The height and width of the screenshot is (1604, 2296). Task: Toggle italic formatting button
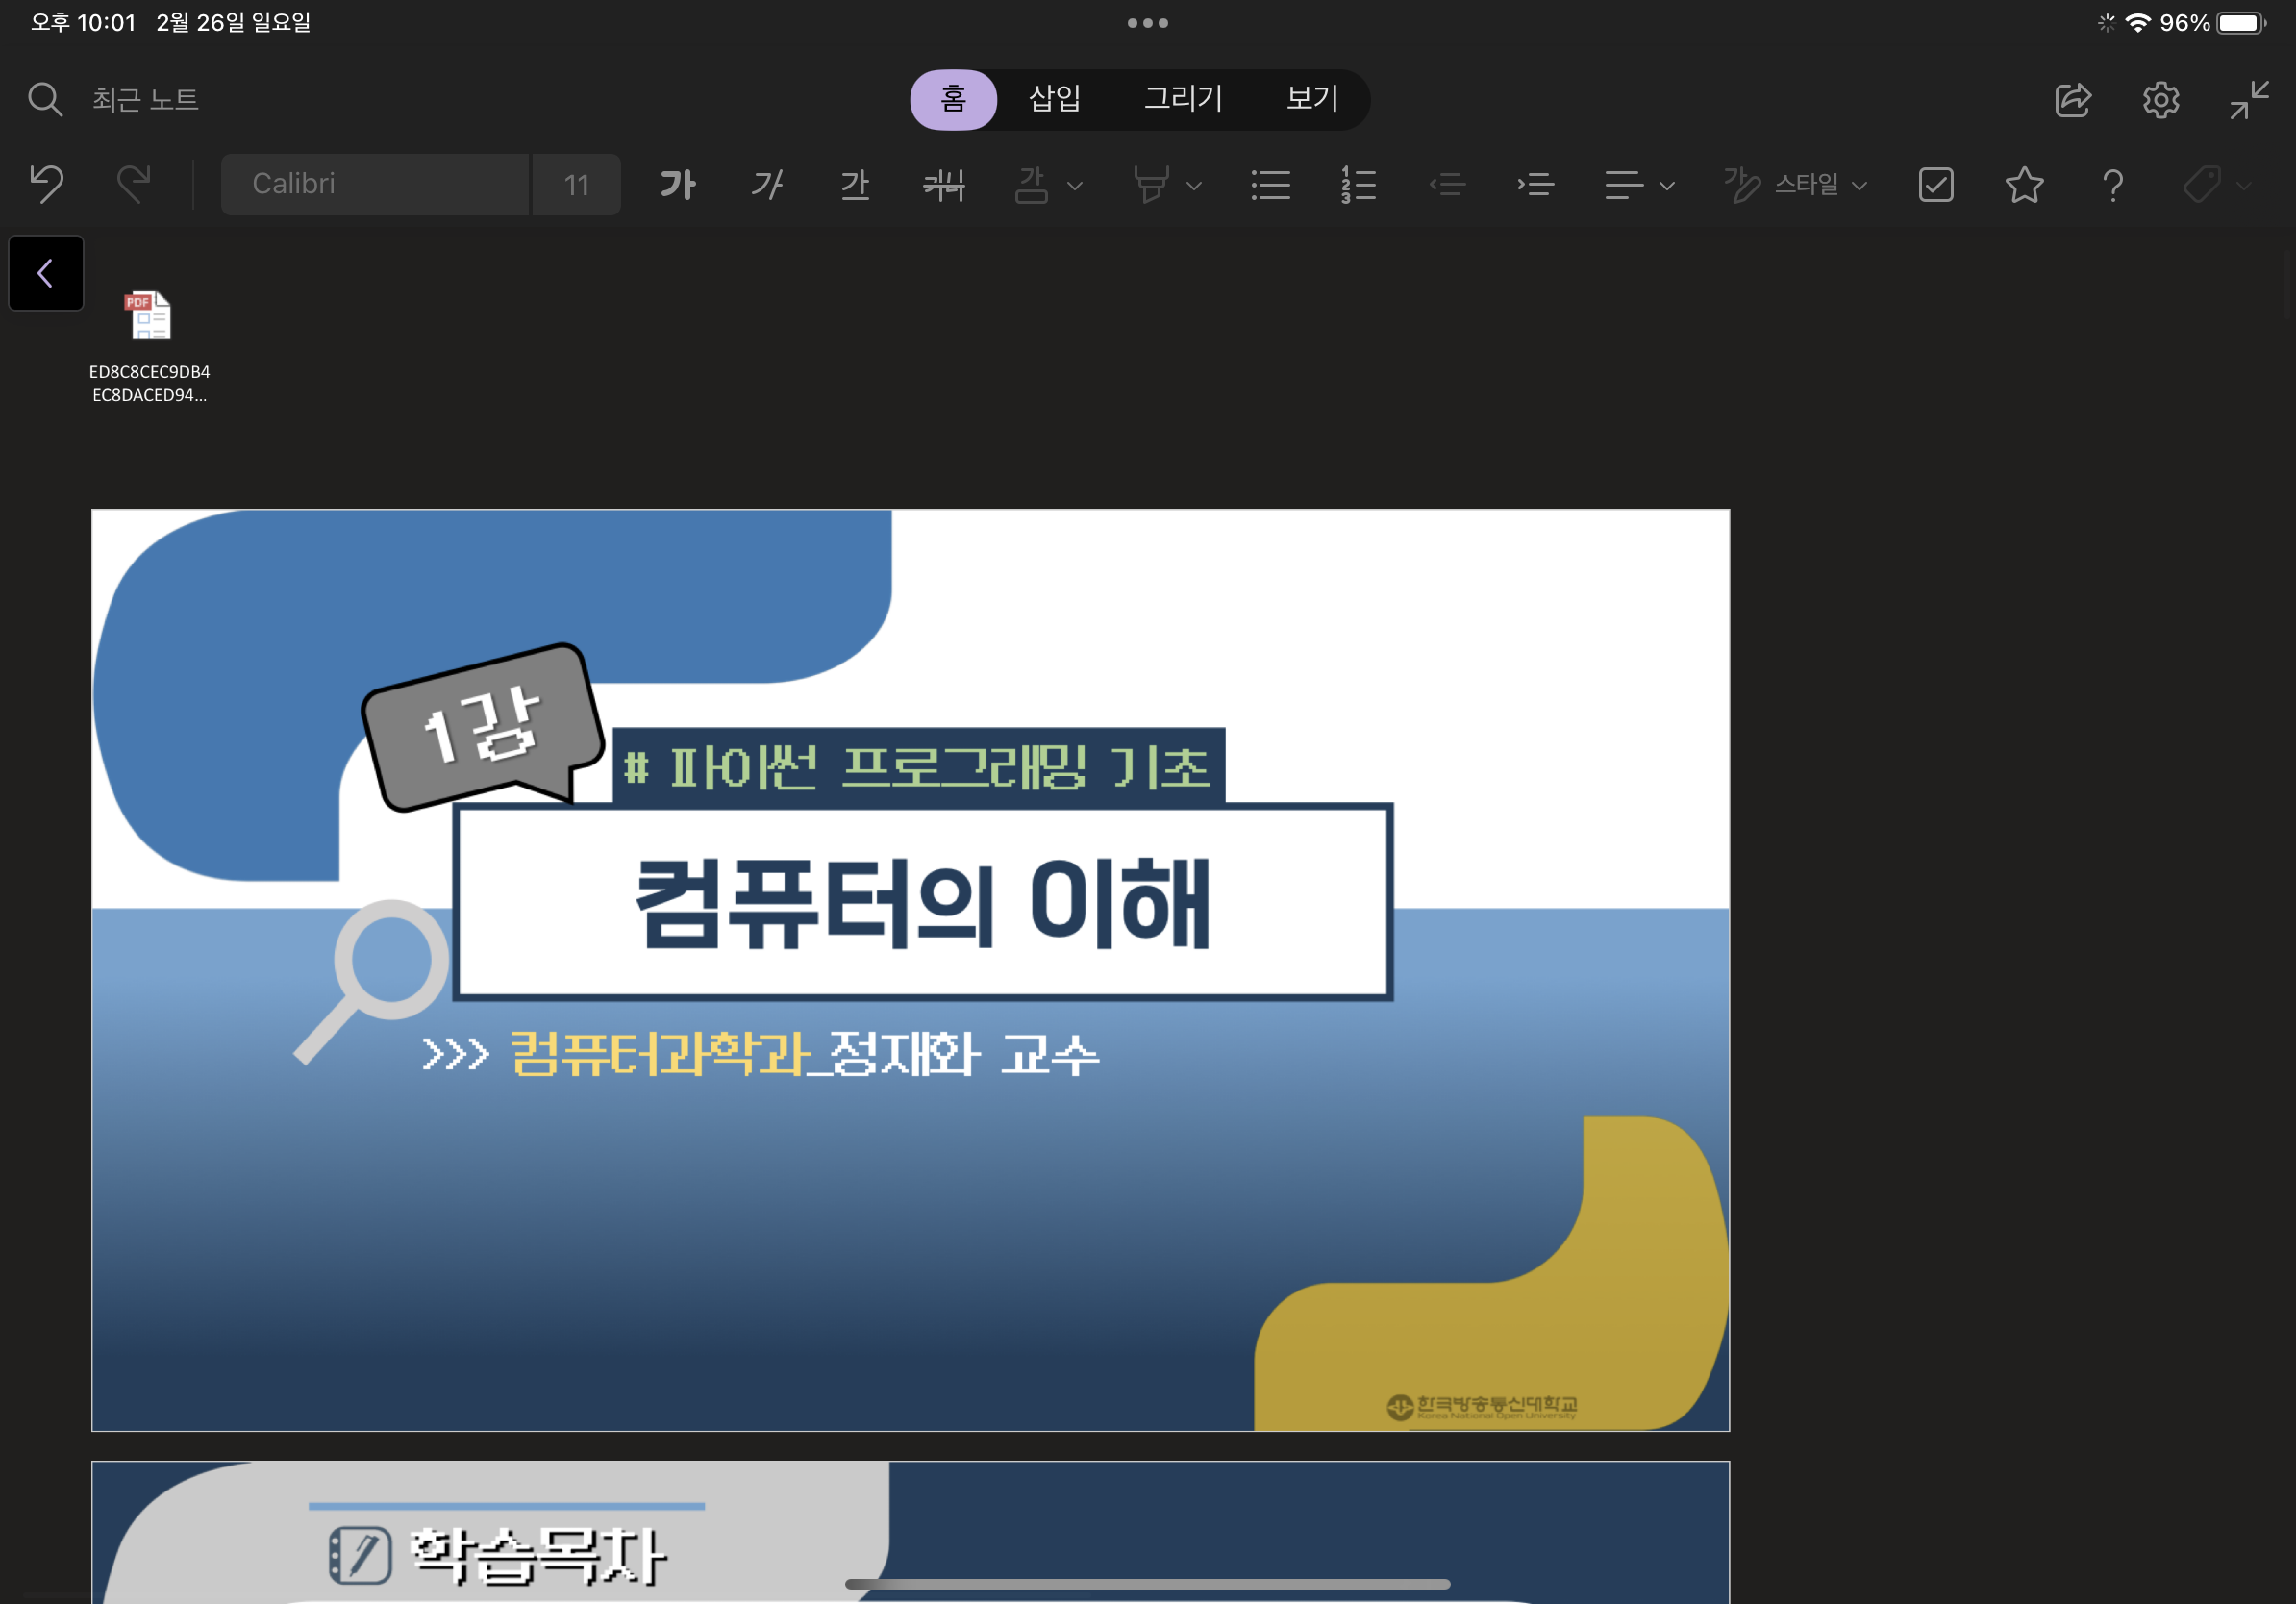point(767,184)
